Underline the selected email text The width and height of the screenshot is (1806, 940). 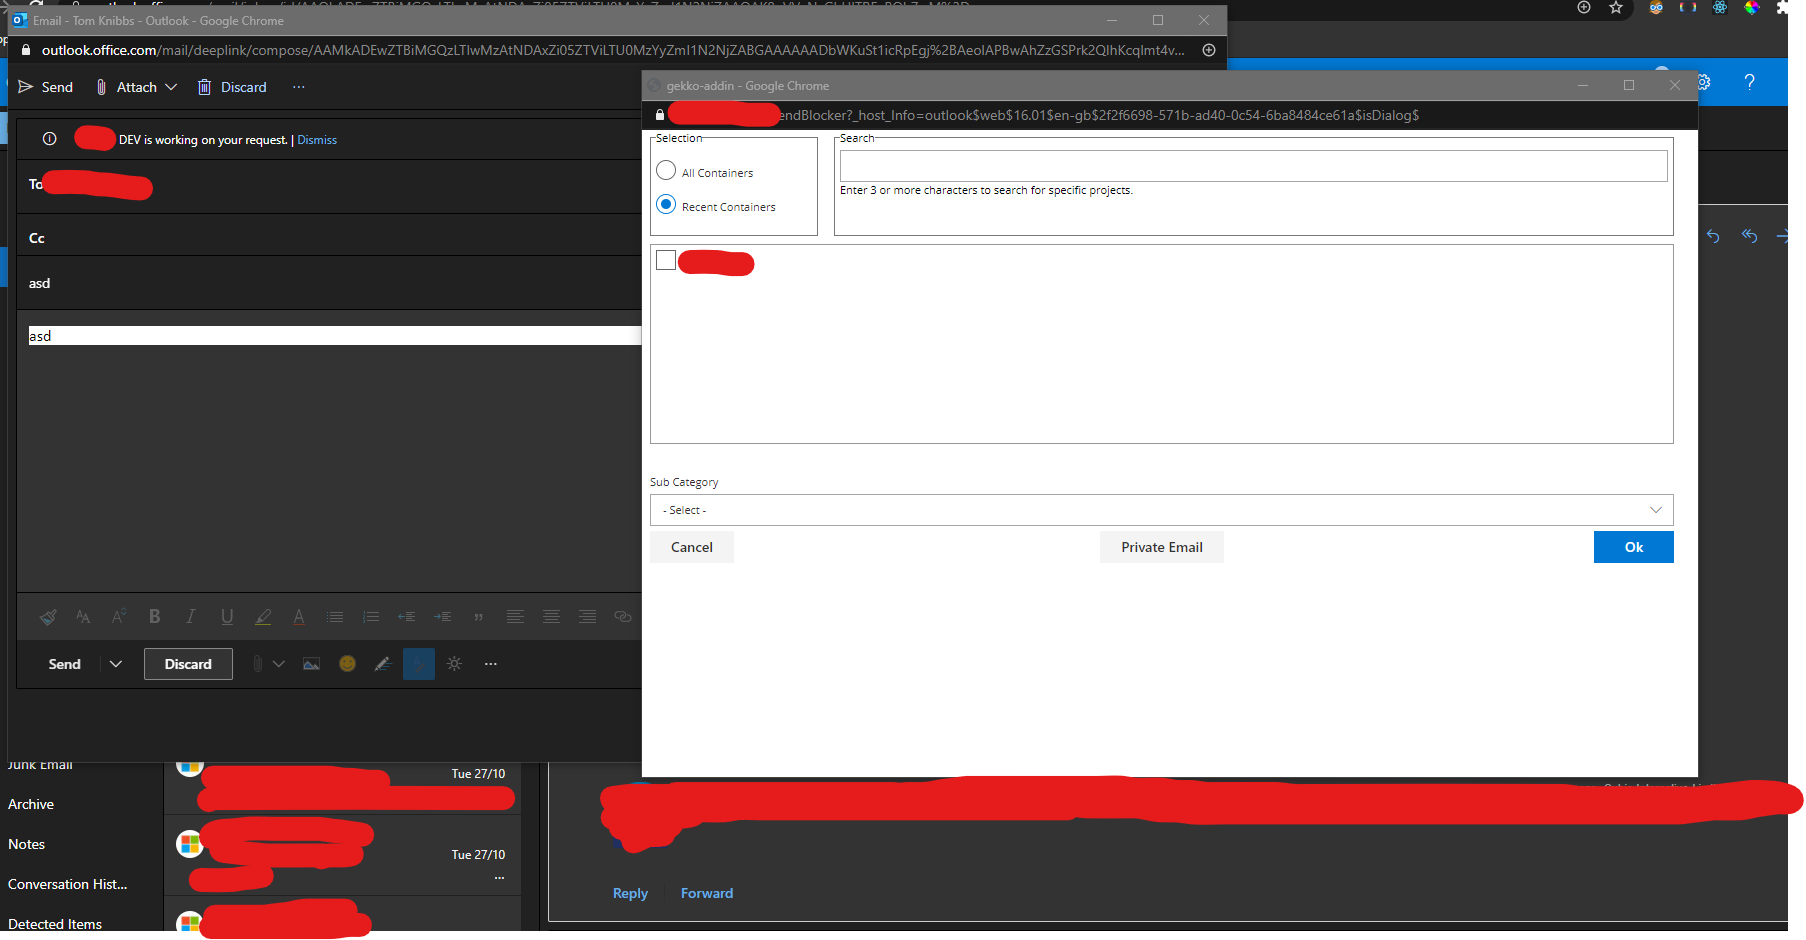click(x=227, y=617)
